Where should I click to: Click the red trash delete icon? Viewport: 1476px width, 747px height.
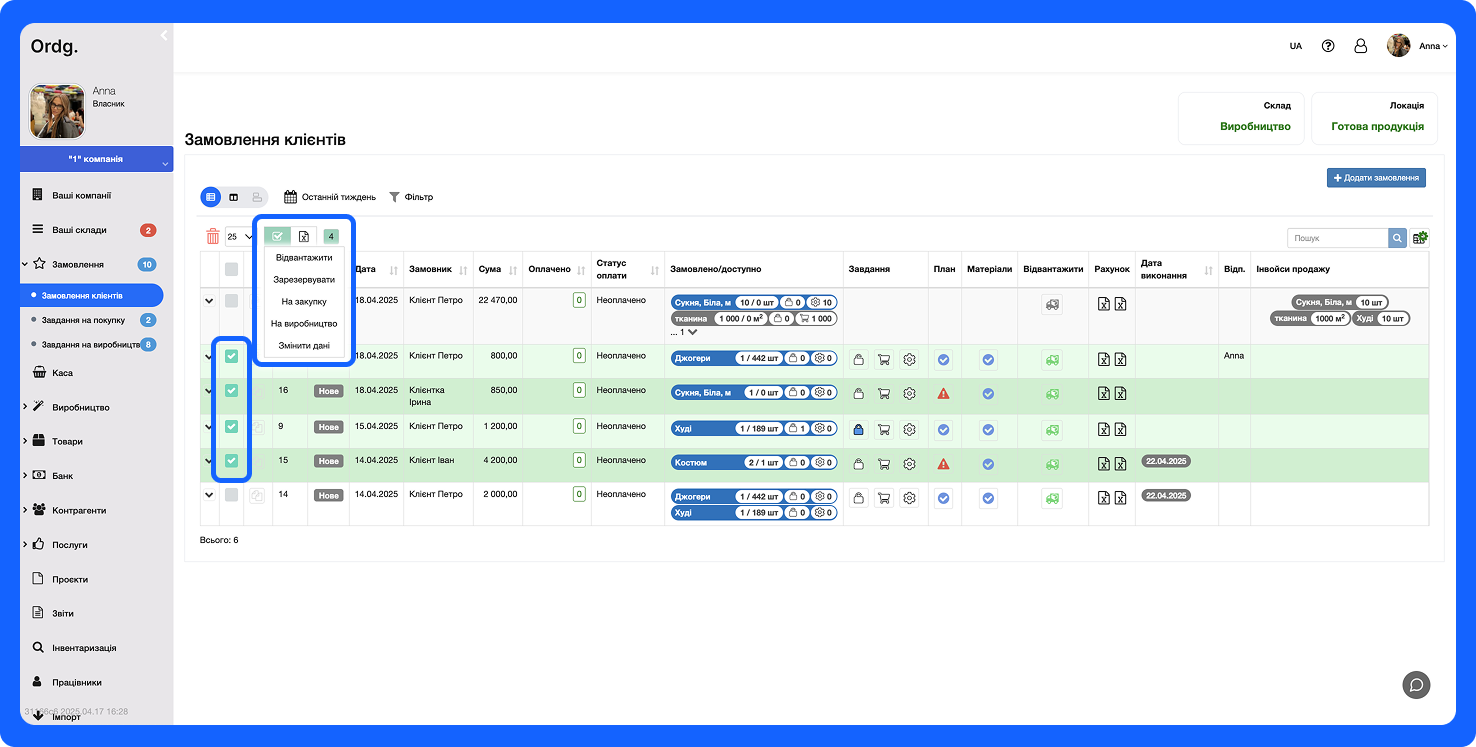tap(212, 237)
